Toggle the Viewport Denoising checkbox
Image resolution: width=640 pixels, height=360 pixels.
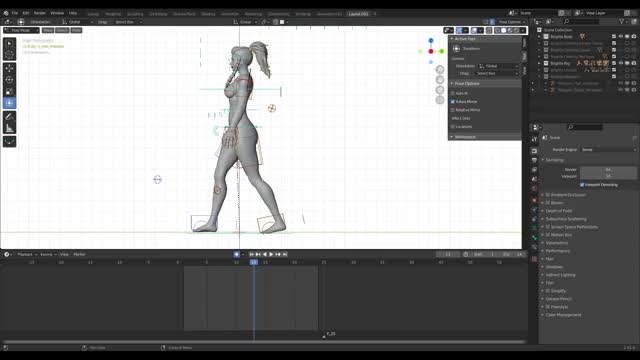click(582, 185)
